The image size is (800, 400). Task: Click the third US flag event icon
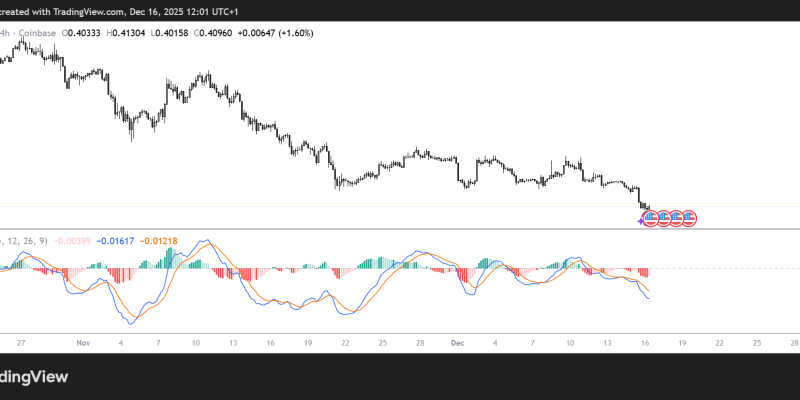point(676,218)
